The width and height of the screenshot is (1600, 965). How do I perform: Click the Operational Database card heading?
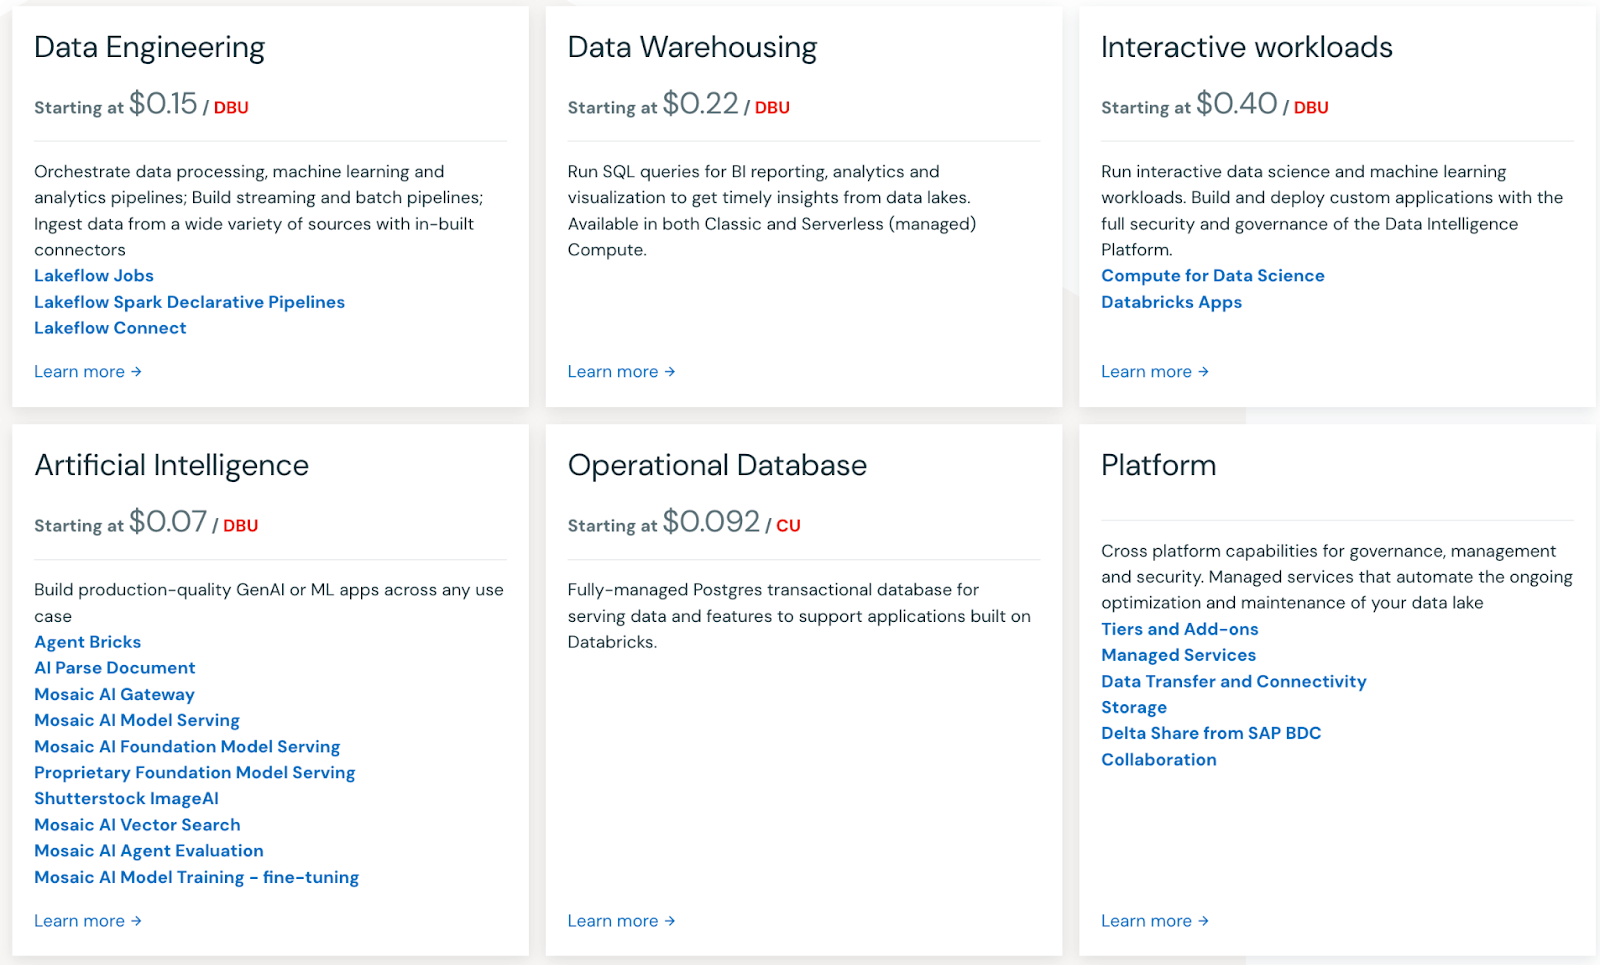tap(717, 466)
